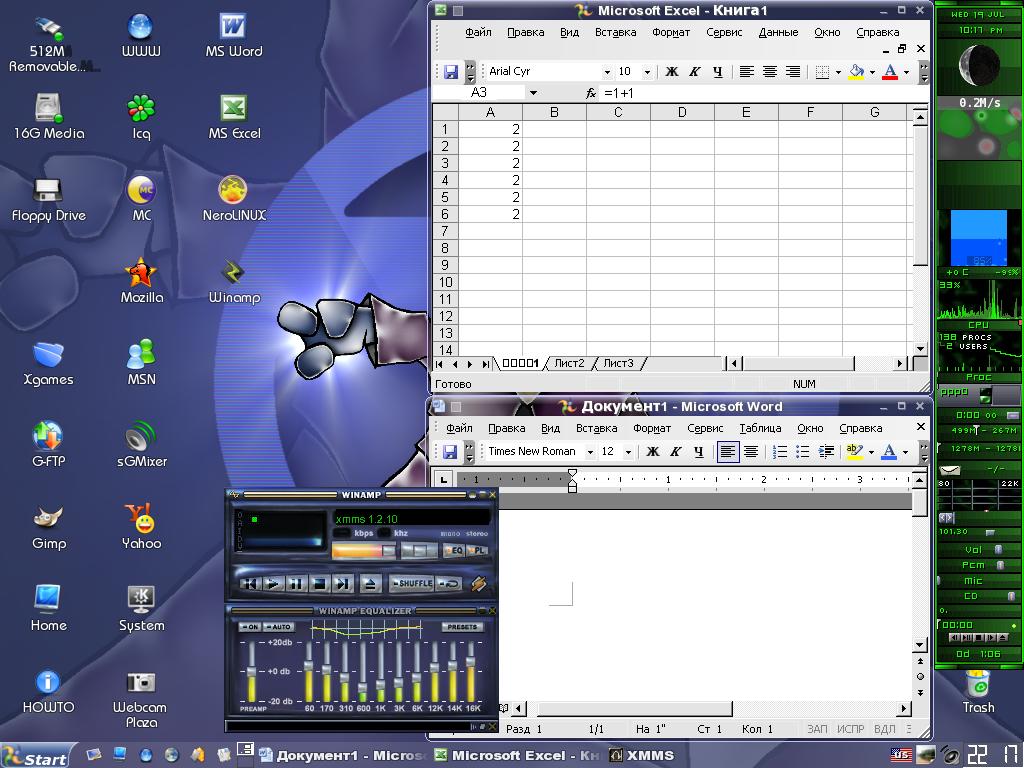The height and width of the screenshot is (768, 1024).
Task: Open the Вставка menu in Word
Action: point(596,428)
